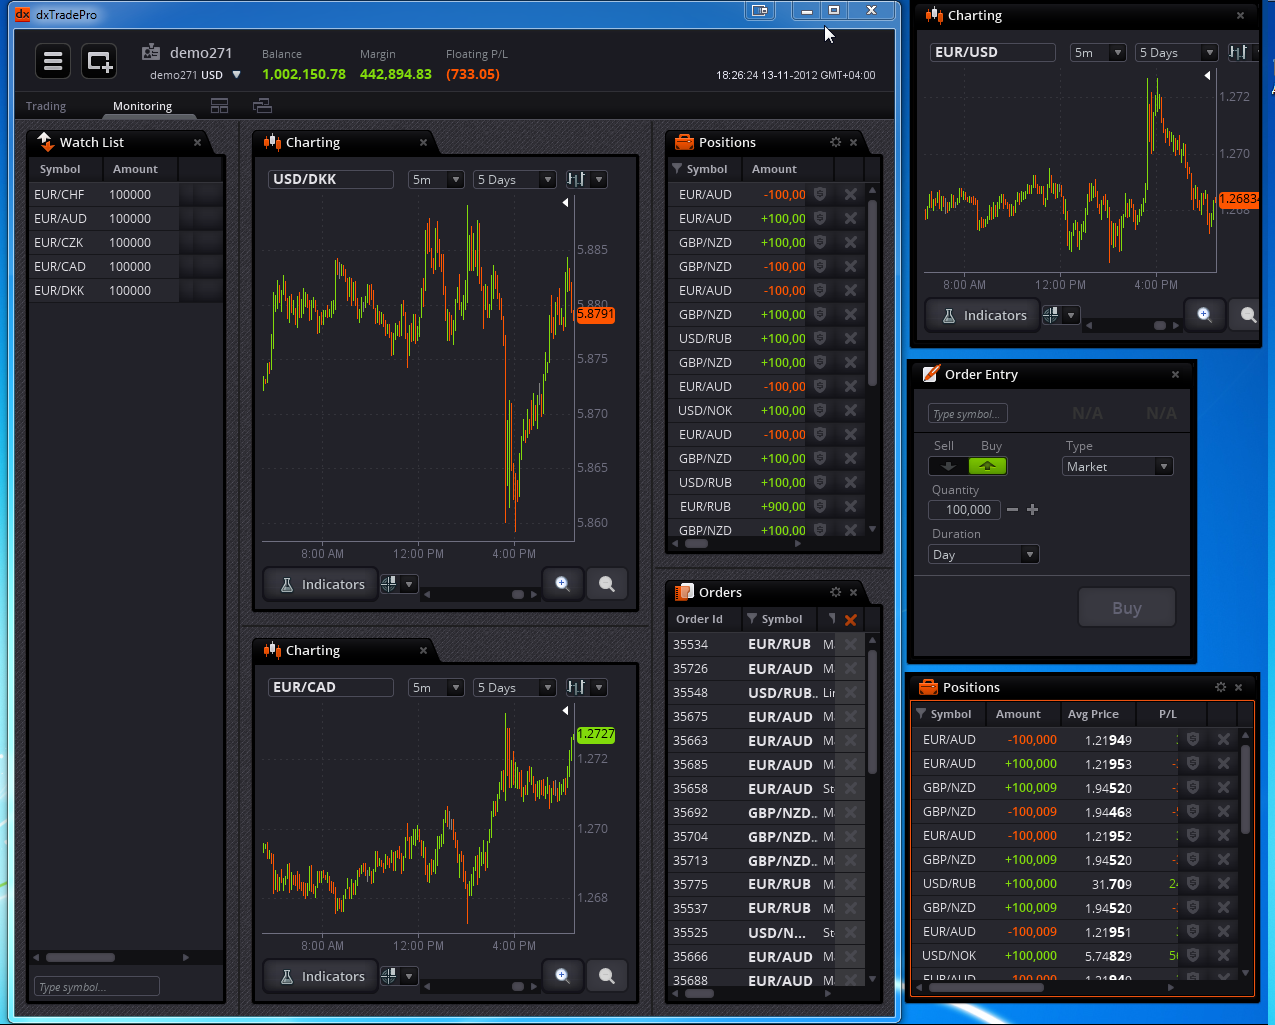Switch to the Trading tab

click(46, 106)
